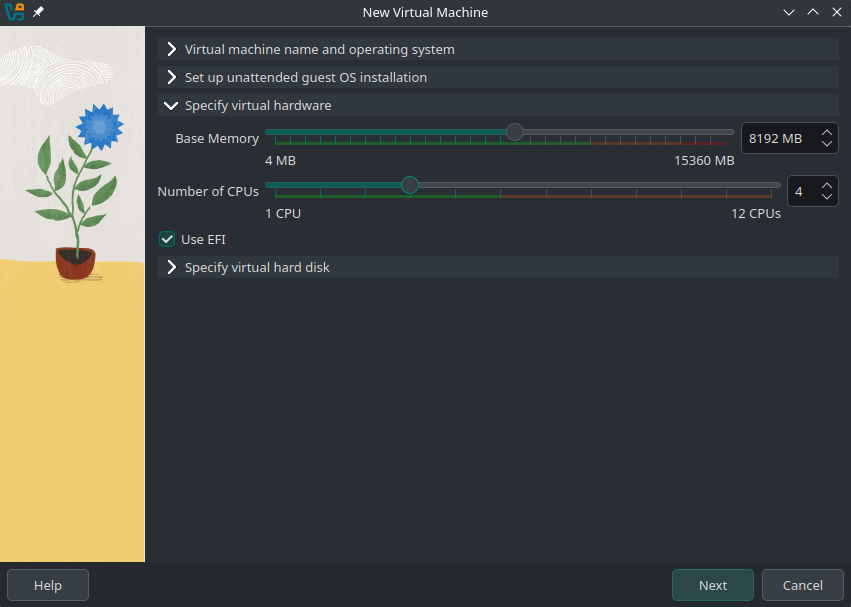Viewport: 851px width, 607px height.
Task: Click the keep-below arrow in title bar
Action: click(789, 13)
